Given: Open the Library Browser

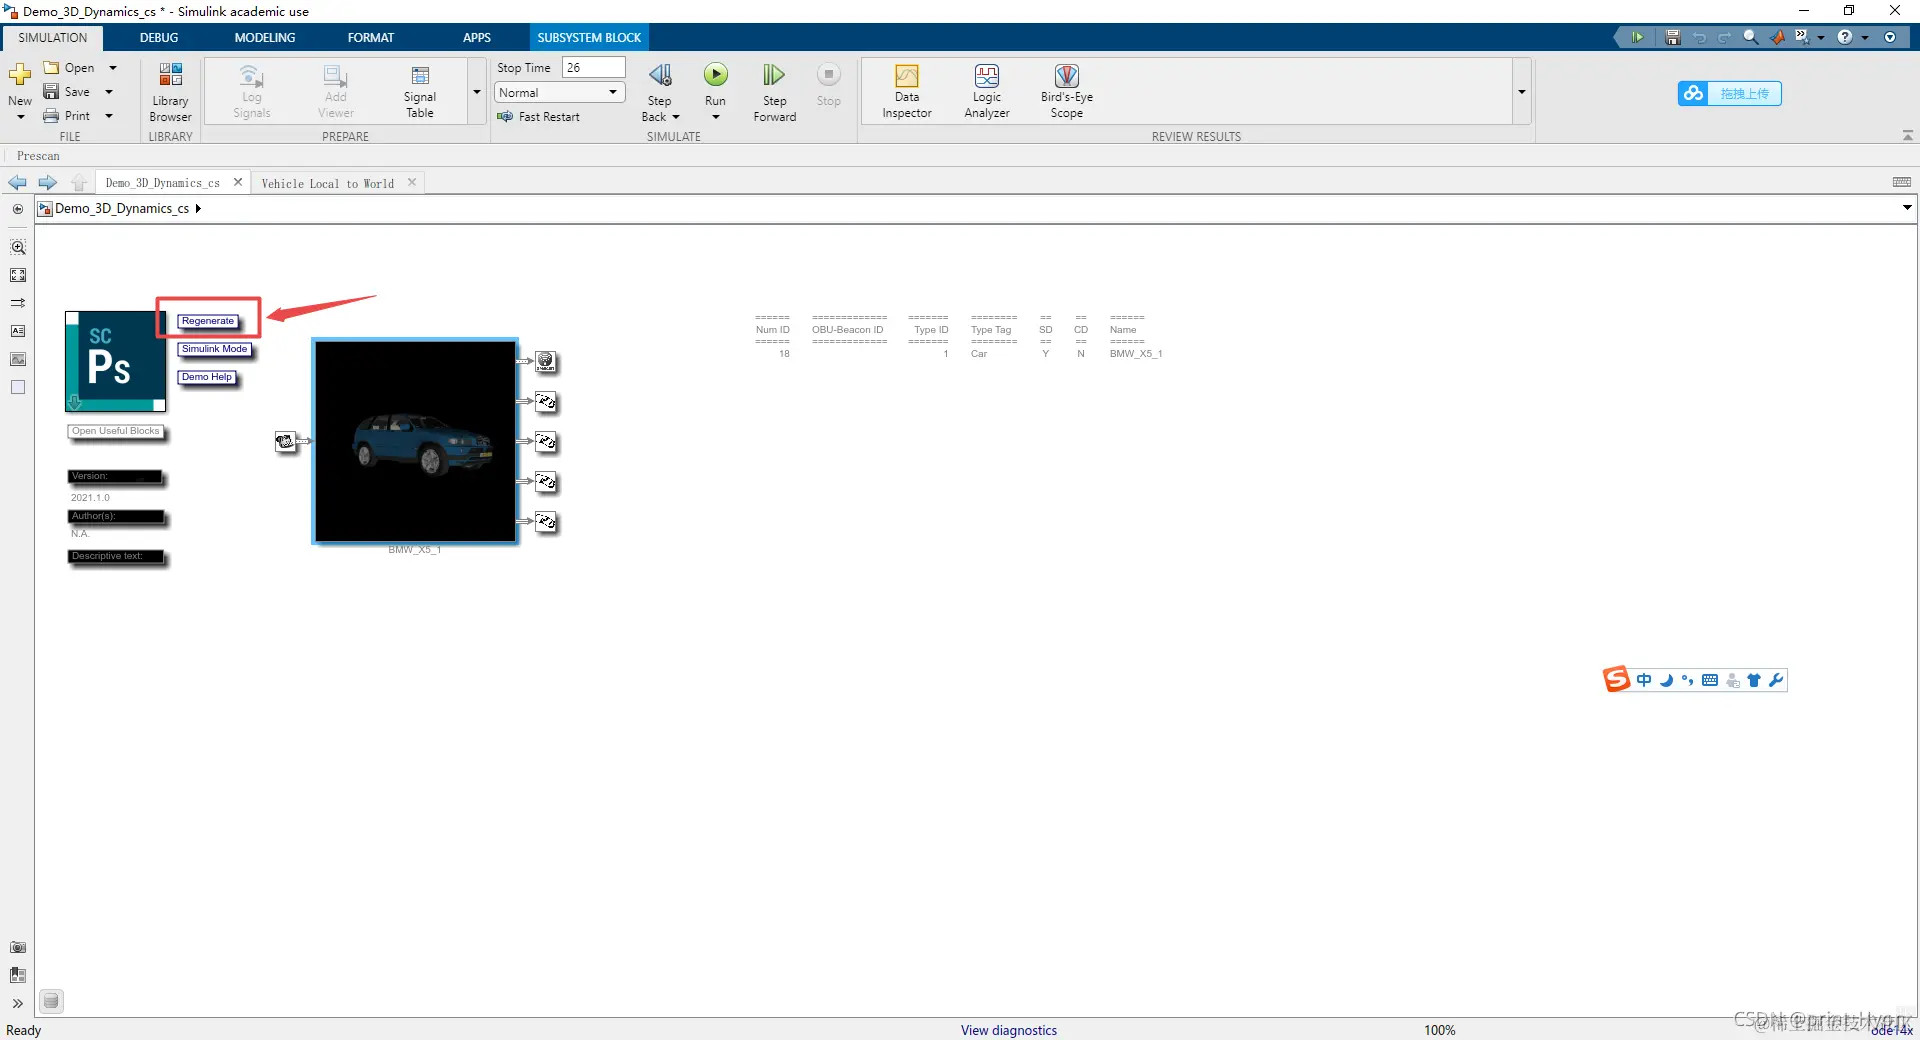Looking at the screenshot, I should [x=170, y=92].
